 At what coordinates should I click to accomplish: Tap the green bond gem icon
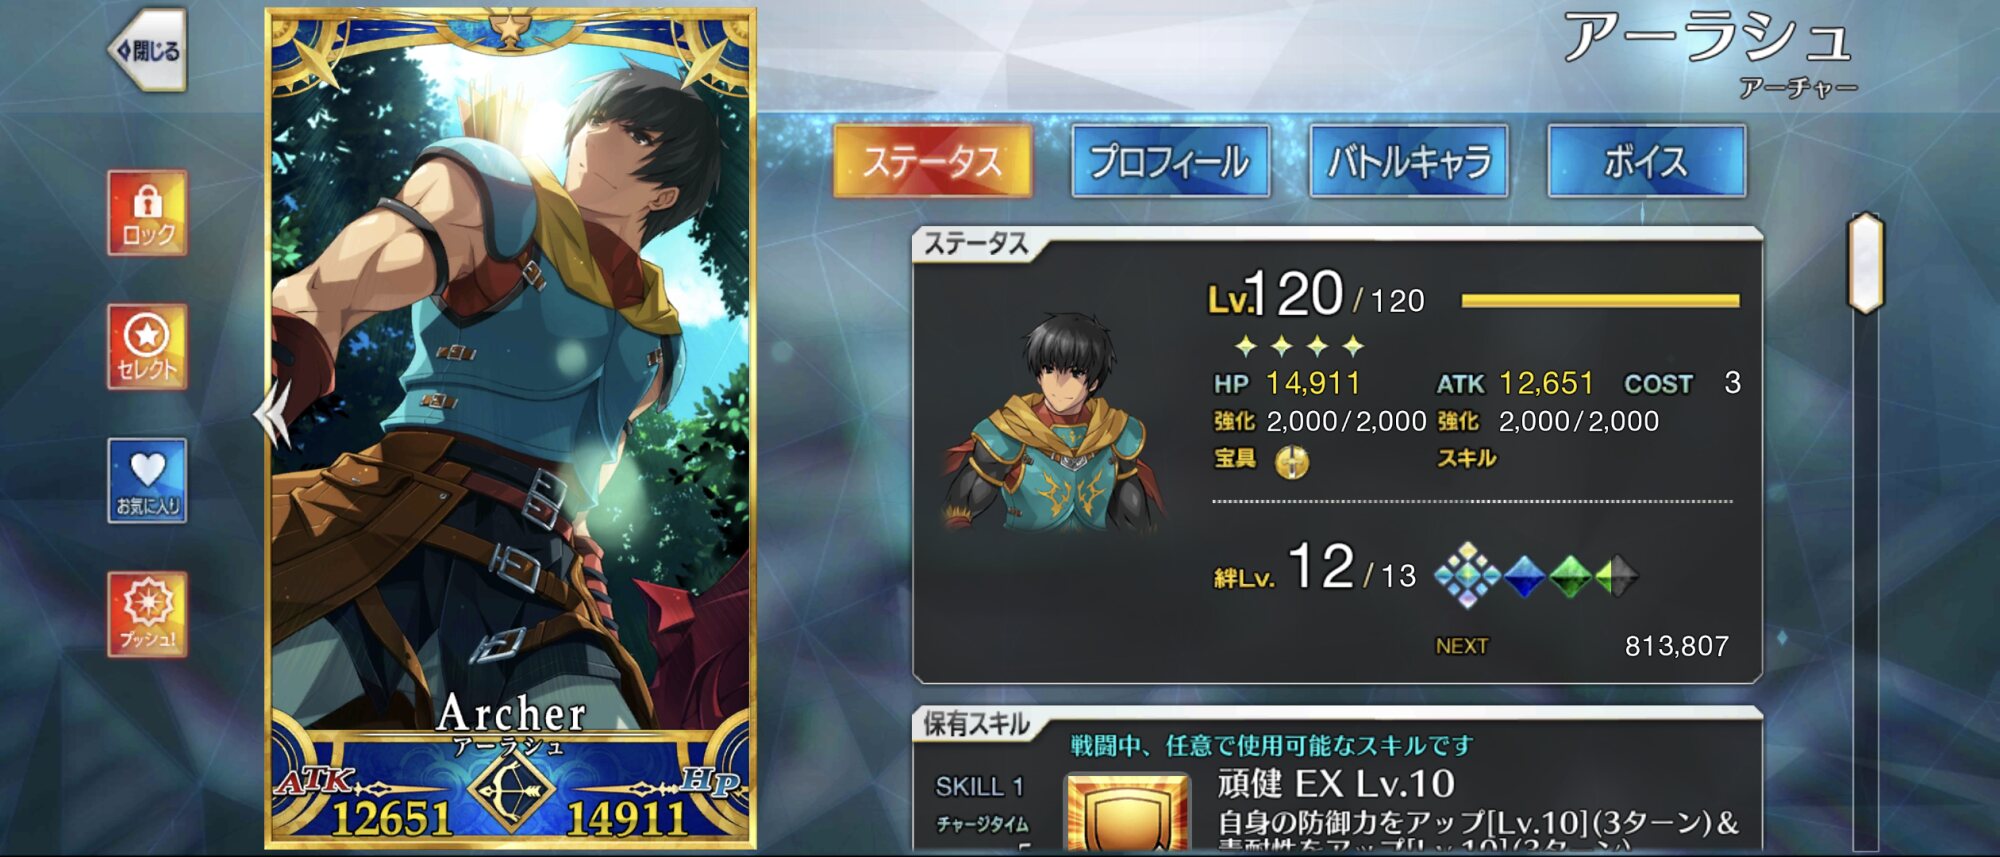point(1570,576)
